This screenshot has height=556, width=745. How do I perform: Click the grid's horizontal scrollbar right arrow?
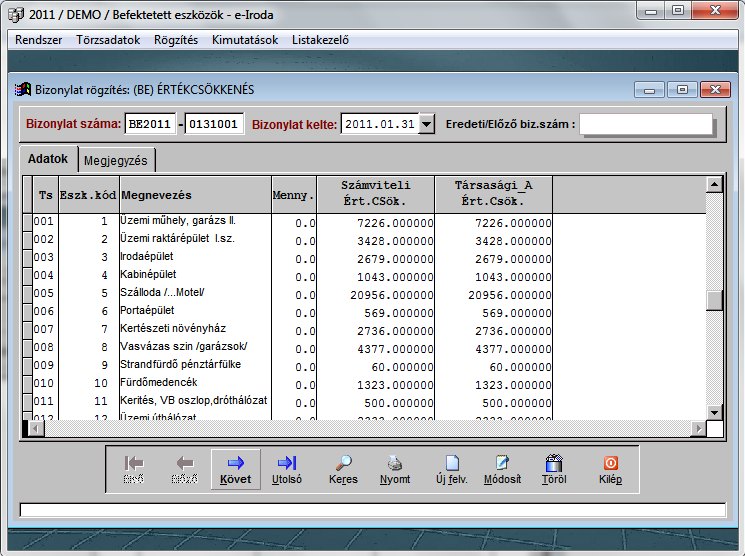coord(699,428)
